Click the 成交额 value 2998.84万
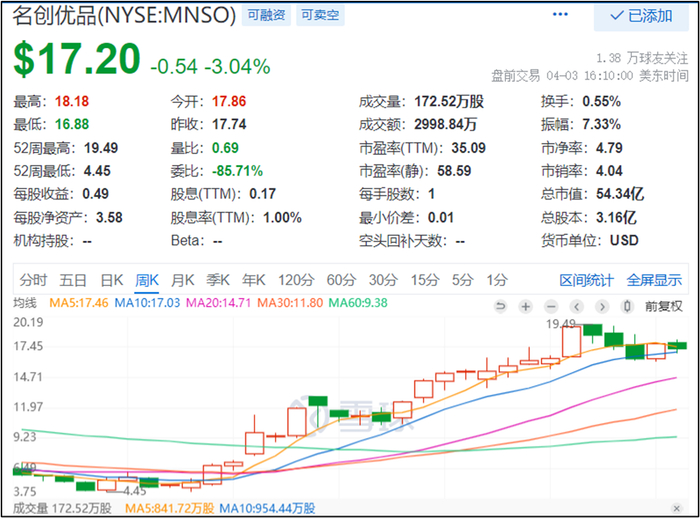The height and width of the screenshot is (518, 700). tap(446, 124)
